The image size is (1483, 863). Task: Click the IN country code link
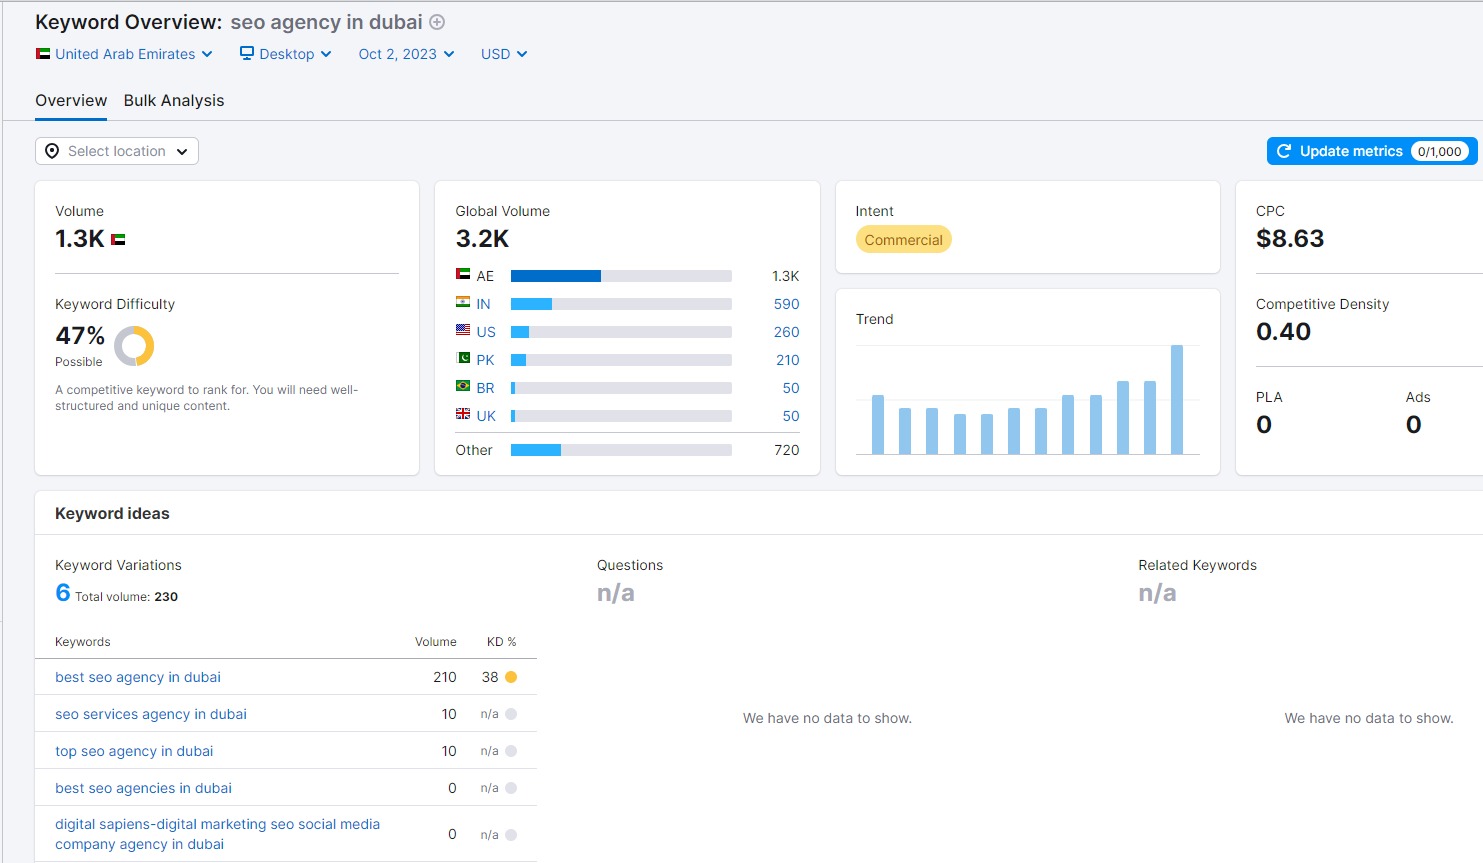tap(483, 304)
